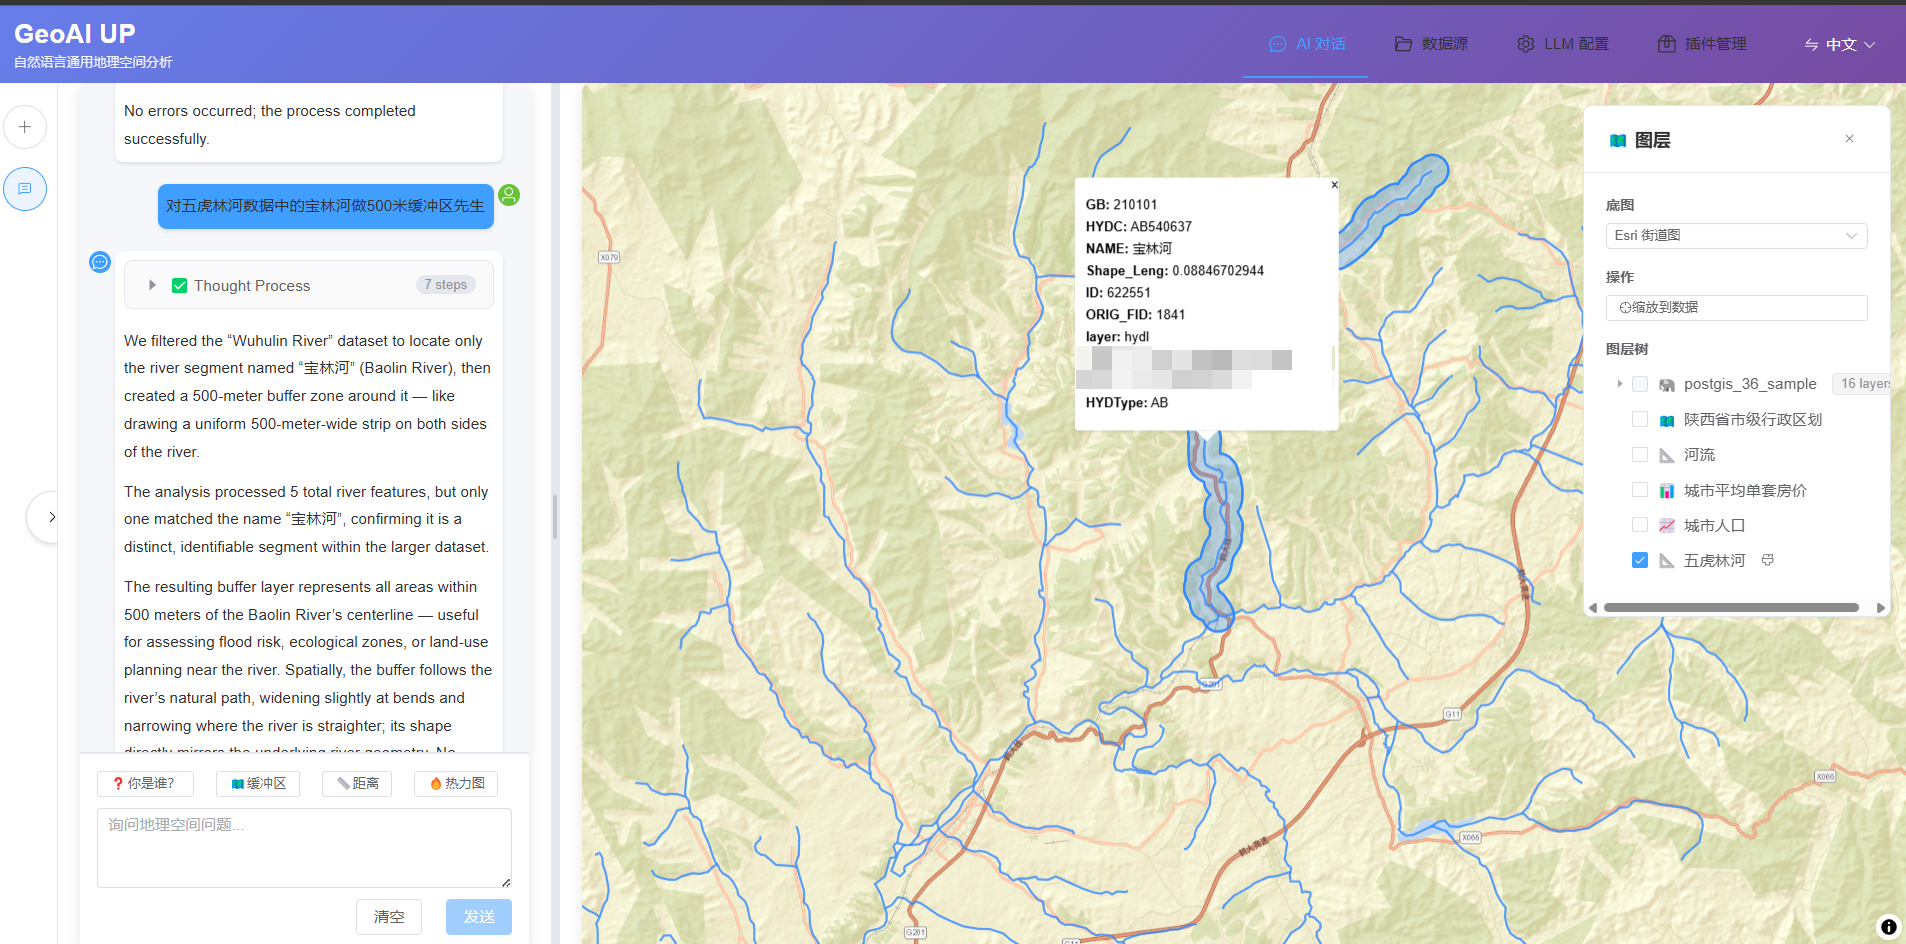
Task: Click the panel splitter handle
Action: point(555,517)
